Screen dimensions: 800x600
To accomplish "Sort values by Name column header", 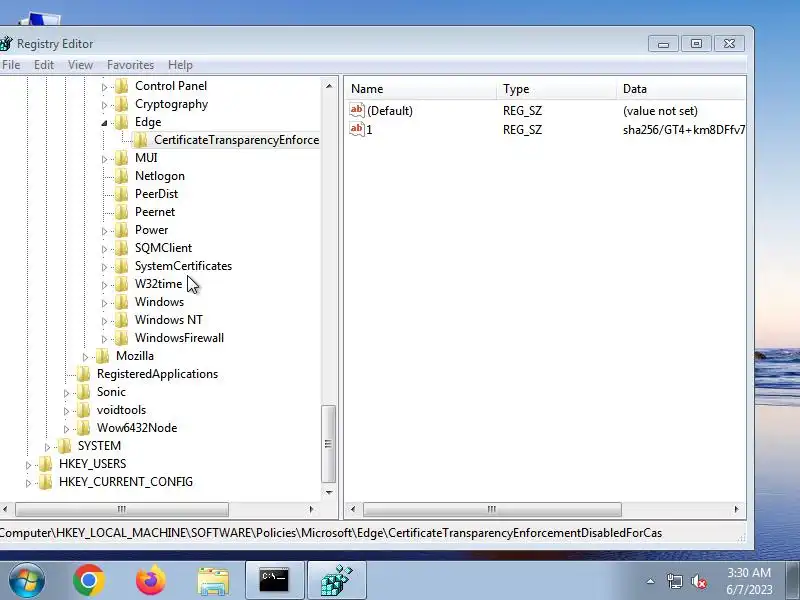I will tap(421, 89).
